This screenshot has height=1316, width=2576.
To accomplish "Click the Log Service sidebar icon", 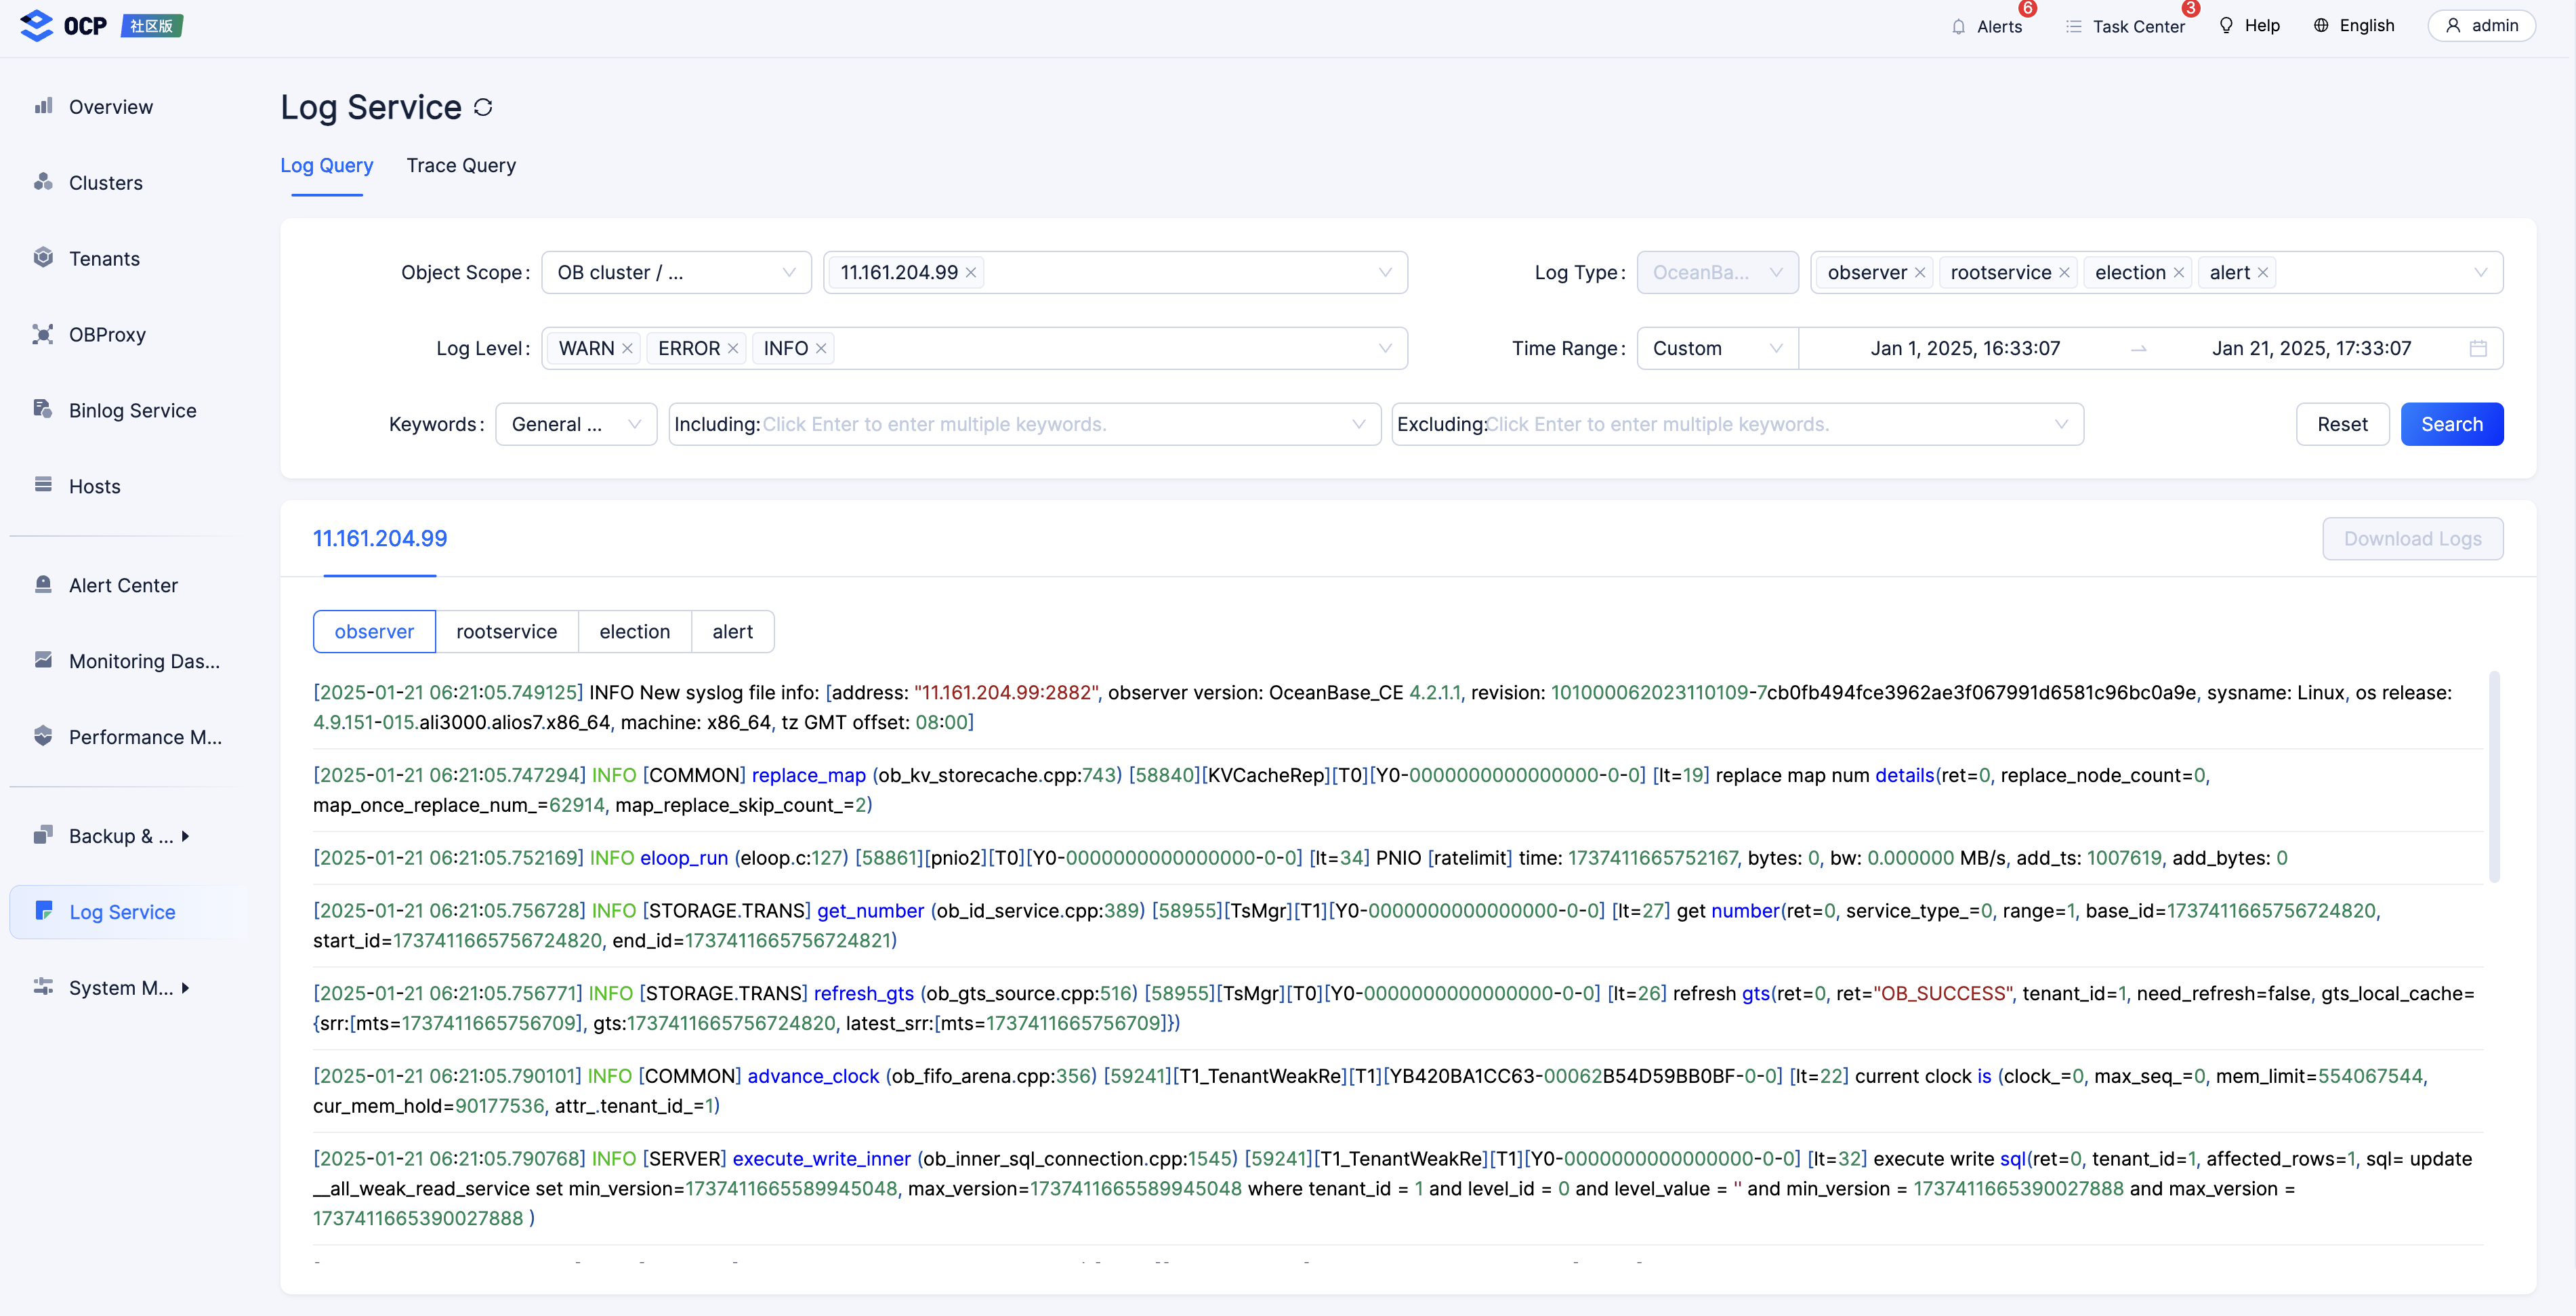I will coord(43,911).
